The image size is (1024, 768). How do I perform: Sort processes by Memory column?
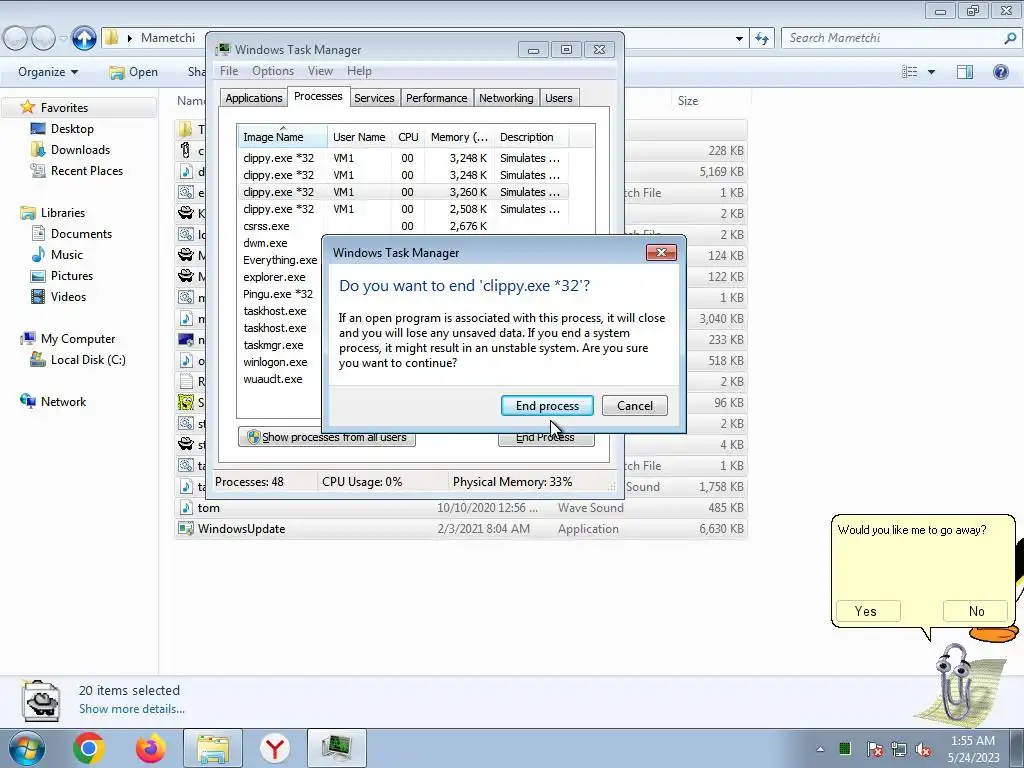[459, 137]
